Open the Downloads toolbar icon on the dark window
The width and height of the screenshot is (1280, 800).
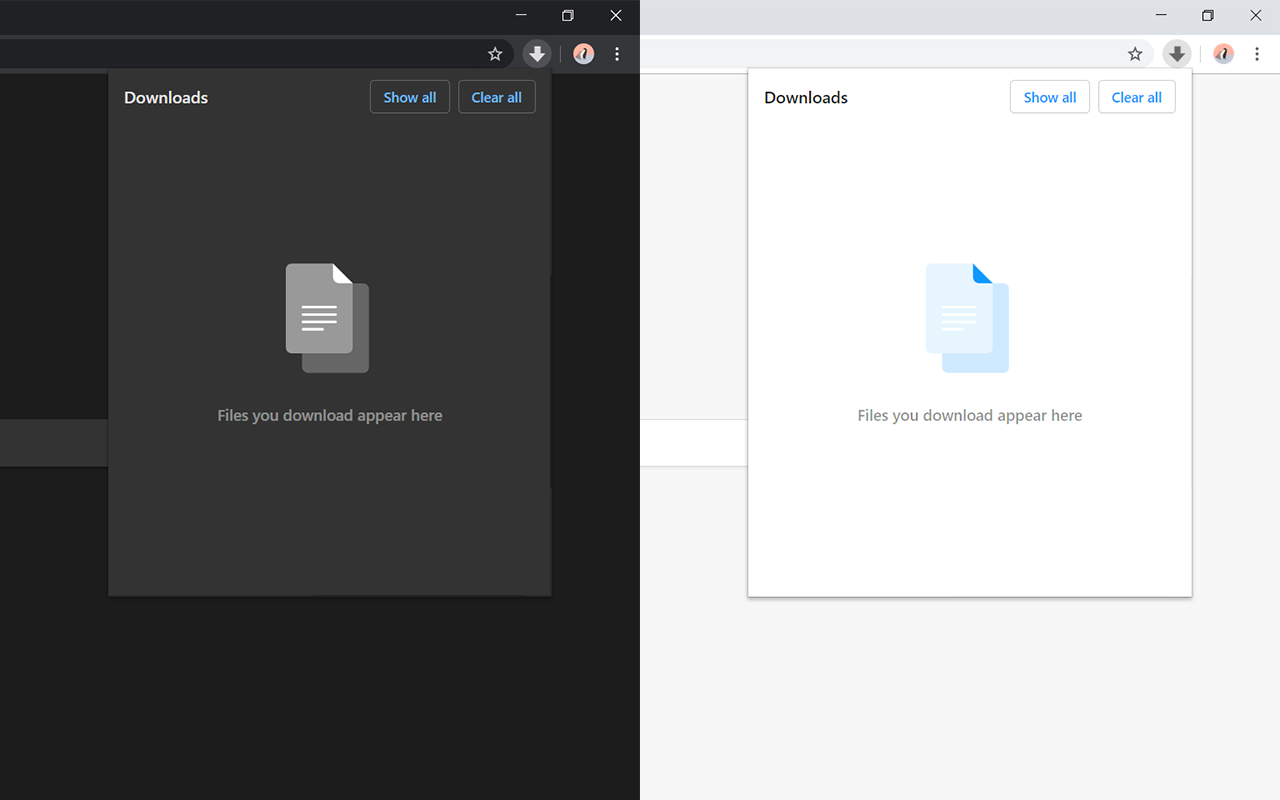pyautogui.click(x=537, y=54)
